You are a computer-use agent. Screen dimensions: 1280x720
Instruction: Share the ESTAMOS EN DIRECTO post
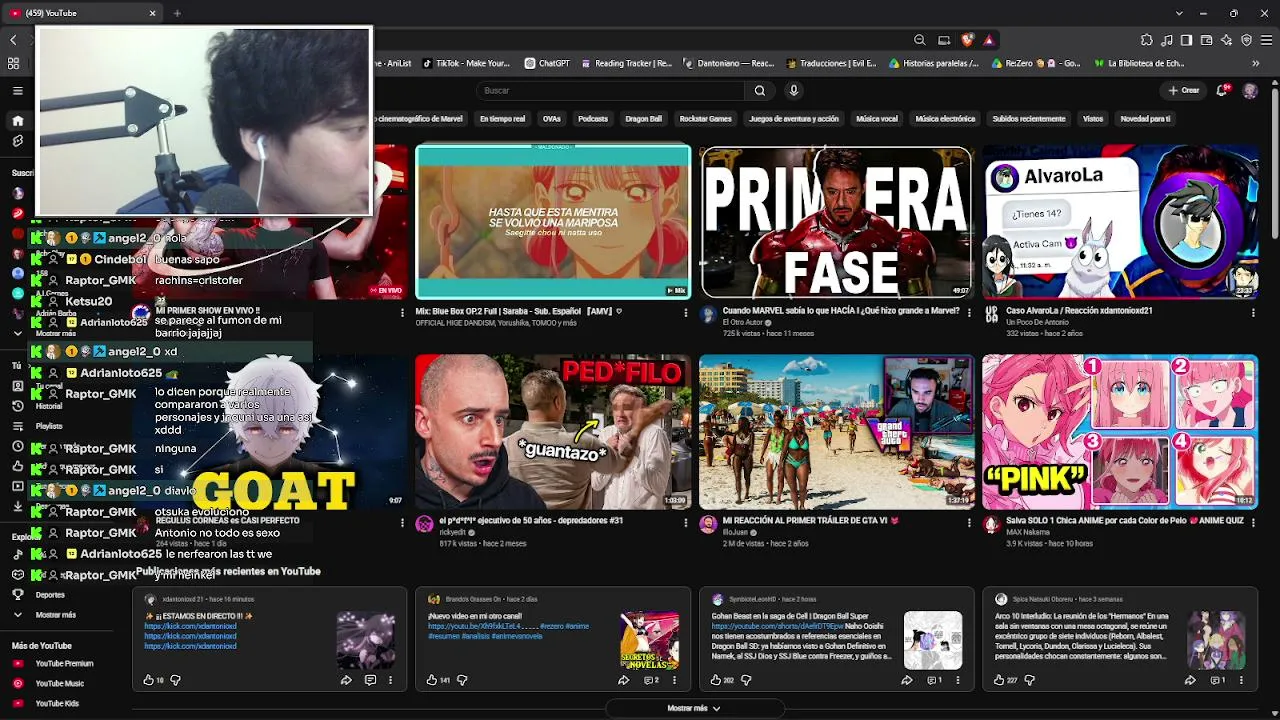[x=346, y=680]
